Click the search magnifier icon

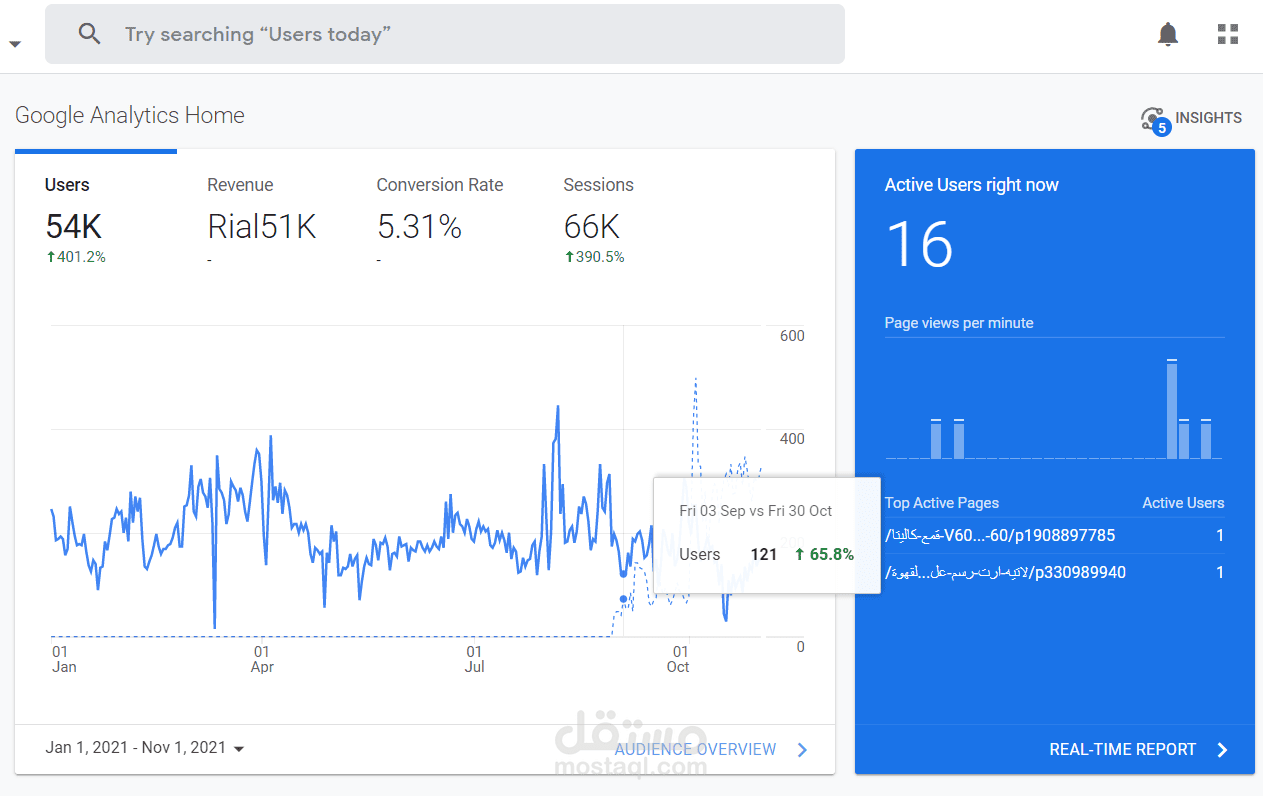pyautogui.click(x=90, y=34)
